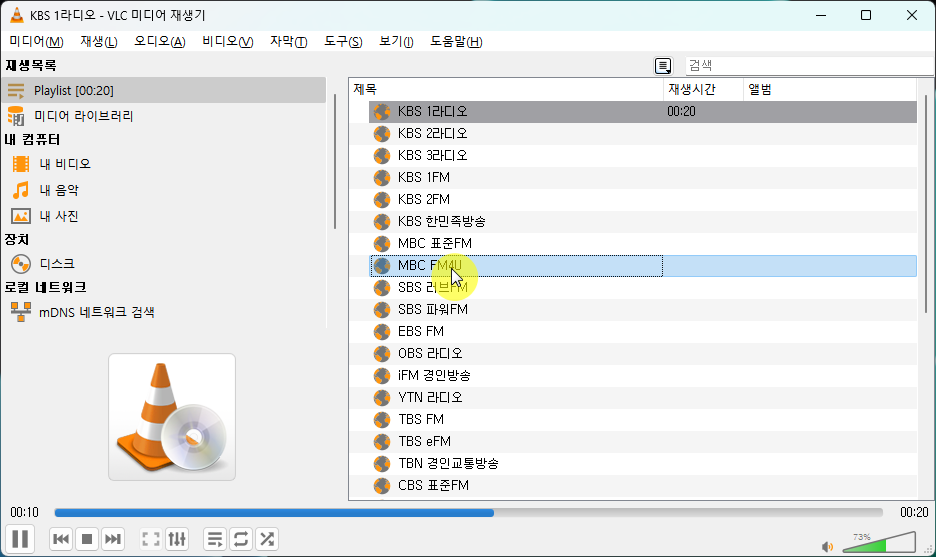936x557 pixels.
Task: Open the 오디오(A) menu
Action: (159, 41)
